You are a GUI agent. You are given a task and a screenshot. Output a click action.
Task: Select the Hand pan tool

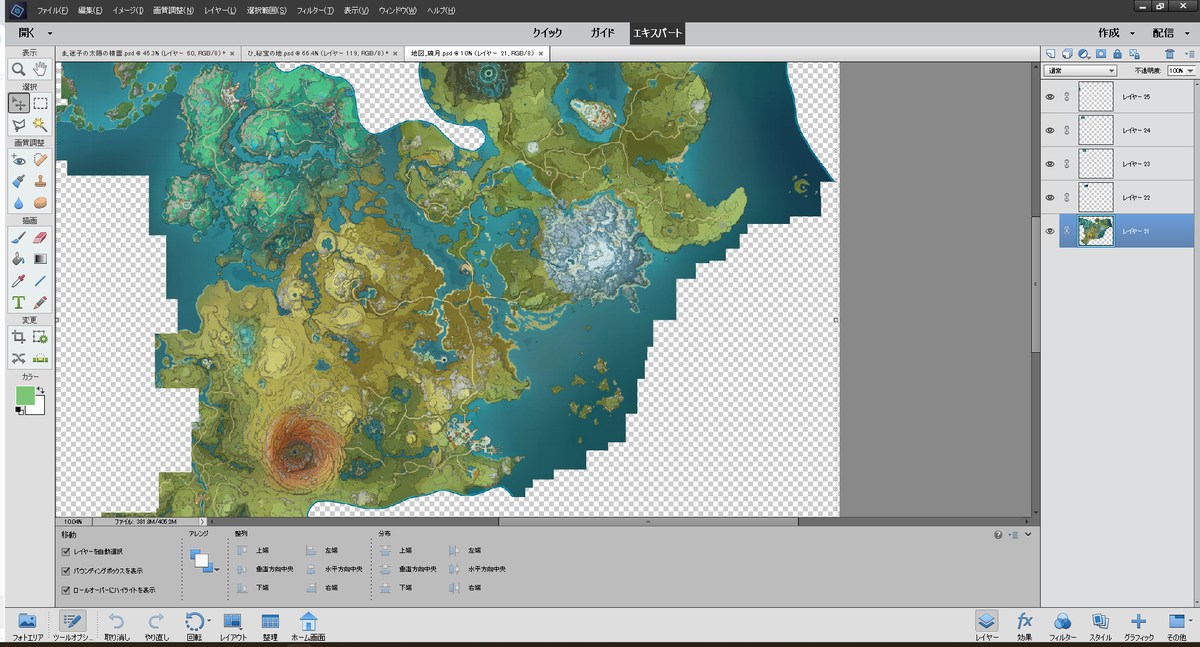(41, 69)
